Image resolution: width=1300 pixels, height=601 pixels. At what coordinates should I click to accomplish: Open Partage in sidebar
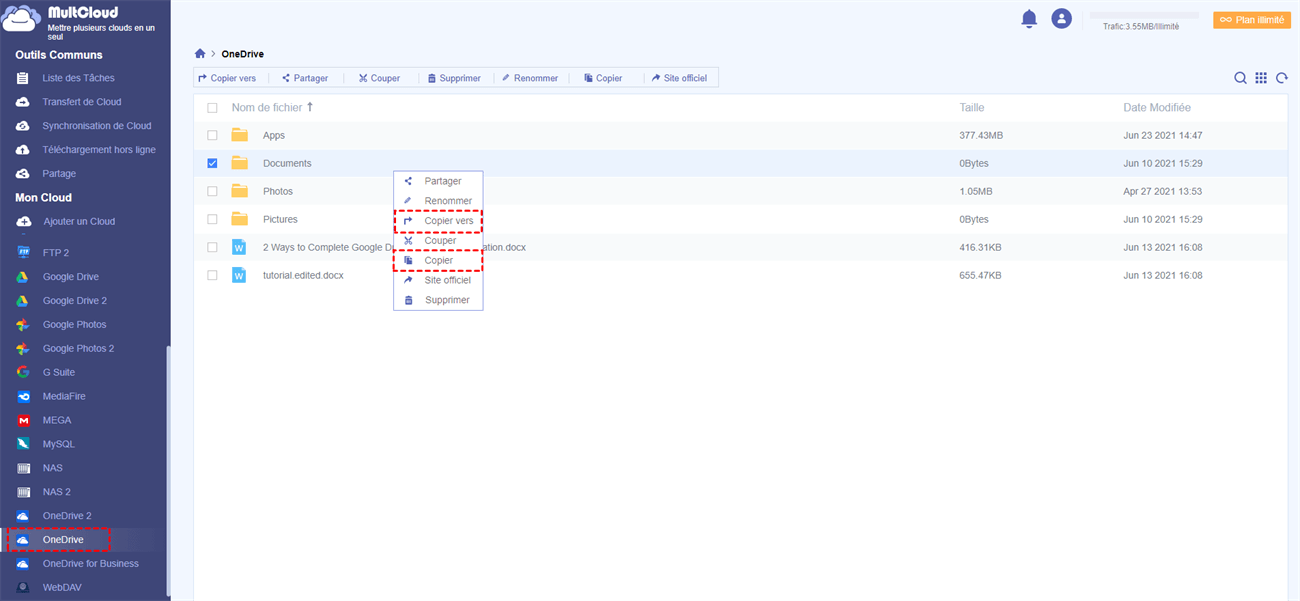[x=59, y=174]
